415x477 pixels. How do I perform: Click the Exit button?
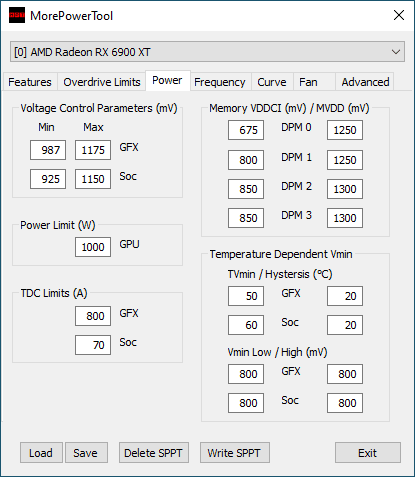tap(368, 453)
